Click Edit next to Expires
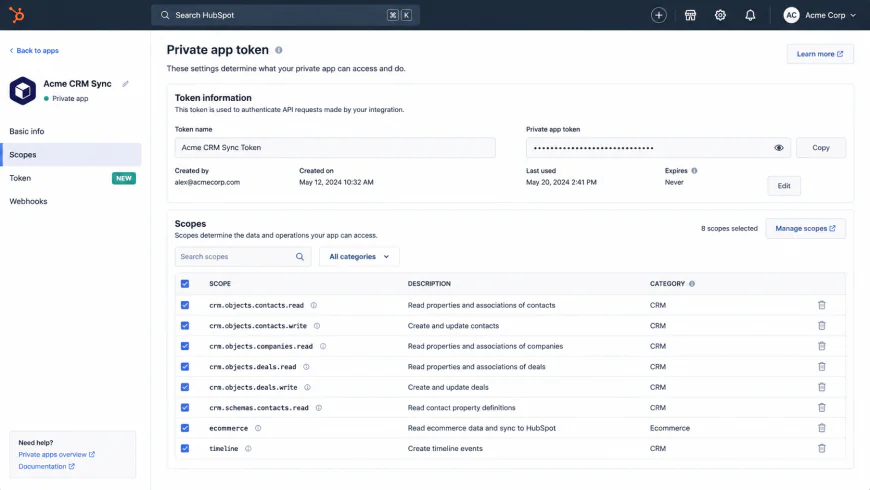Screen dimensions: 870x490 pos(783,186)
